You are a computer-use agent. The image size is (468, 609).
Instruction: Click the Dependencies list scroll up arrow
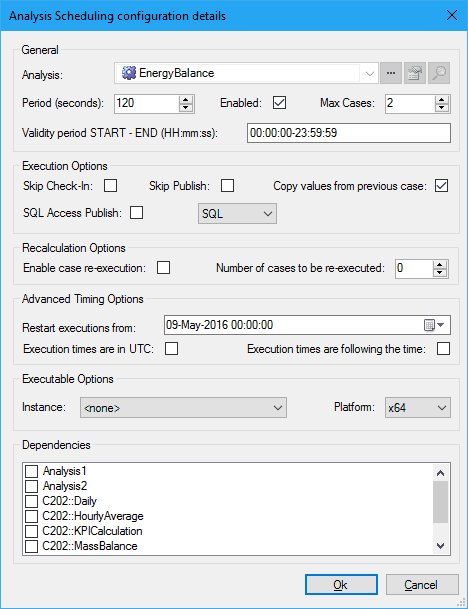pyautogui.click(x=440, y=473)
